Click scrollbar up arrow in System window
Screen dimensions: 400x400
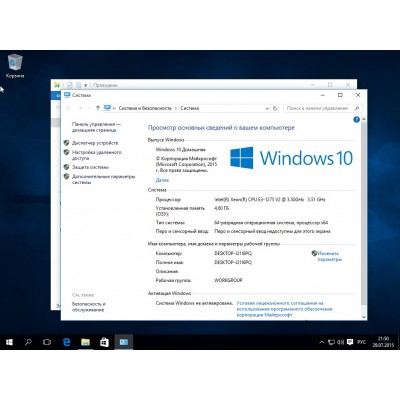point(364,119)
